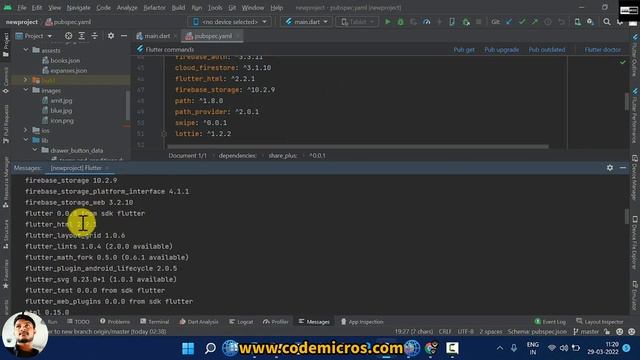This screenshot has height=360, width=640.
Task: Open the Event Log button
Action: [x=550, y=322]
